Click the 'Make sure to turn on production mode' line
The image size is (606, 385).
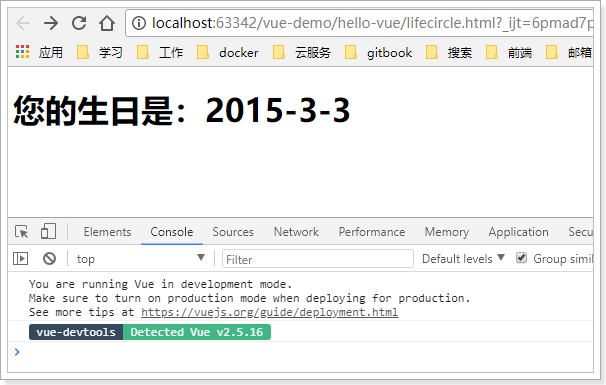coord(249,298)
